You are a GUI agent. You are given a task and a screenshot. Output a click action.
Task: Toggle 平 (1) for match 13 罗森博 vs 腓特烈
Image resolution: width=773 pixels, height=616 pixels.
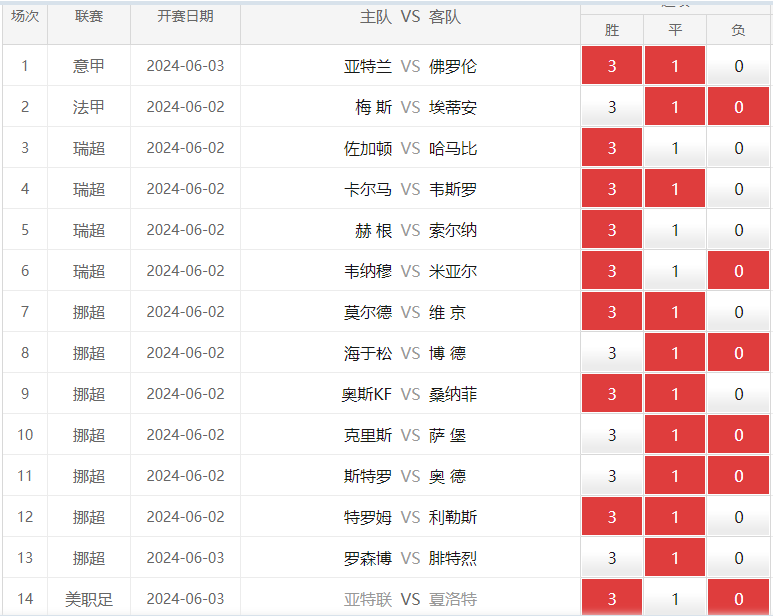tap(675, 557)
